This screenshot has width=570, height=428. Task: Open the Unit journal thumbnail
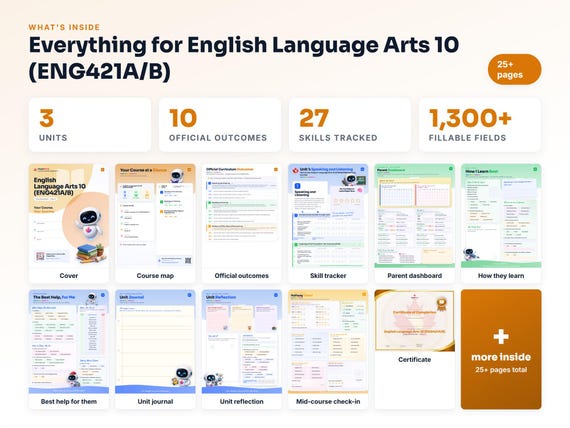tap(155, 341)
